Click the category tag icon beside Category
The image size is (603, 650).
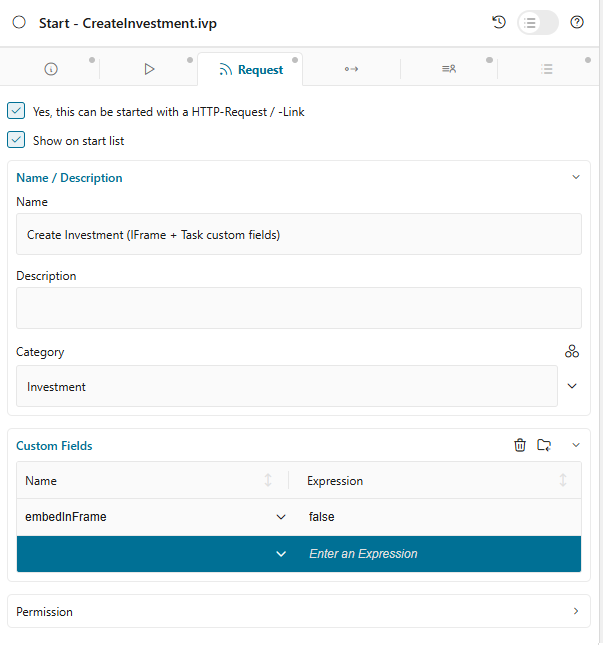click(572, 351)
